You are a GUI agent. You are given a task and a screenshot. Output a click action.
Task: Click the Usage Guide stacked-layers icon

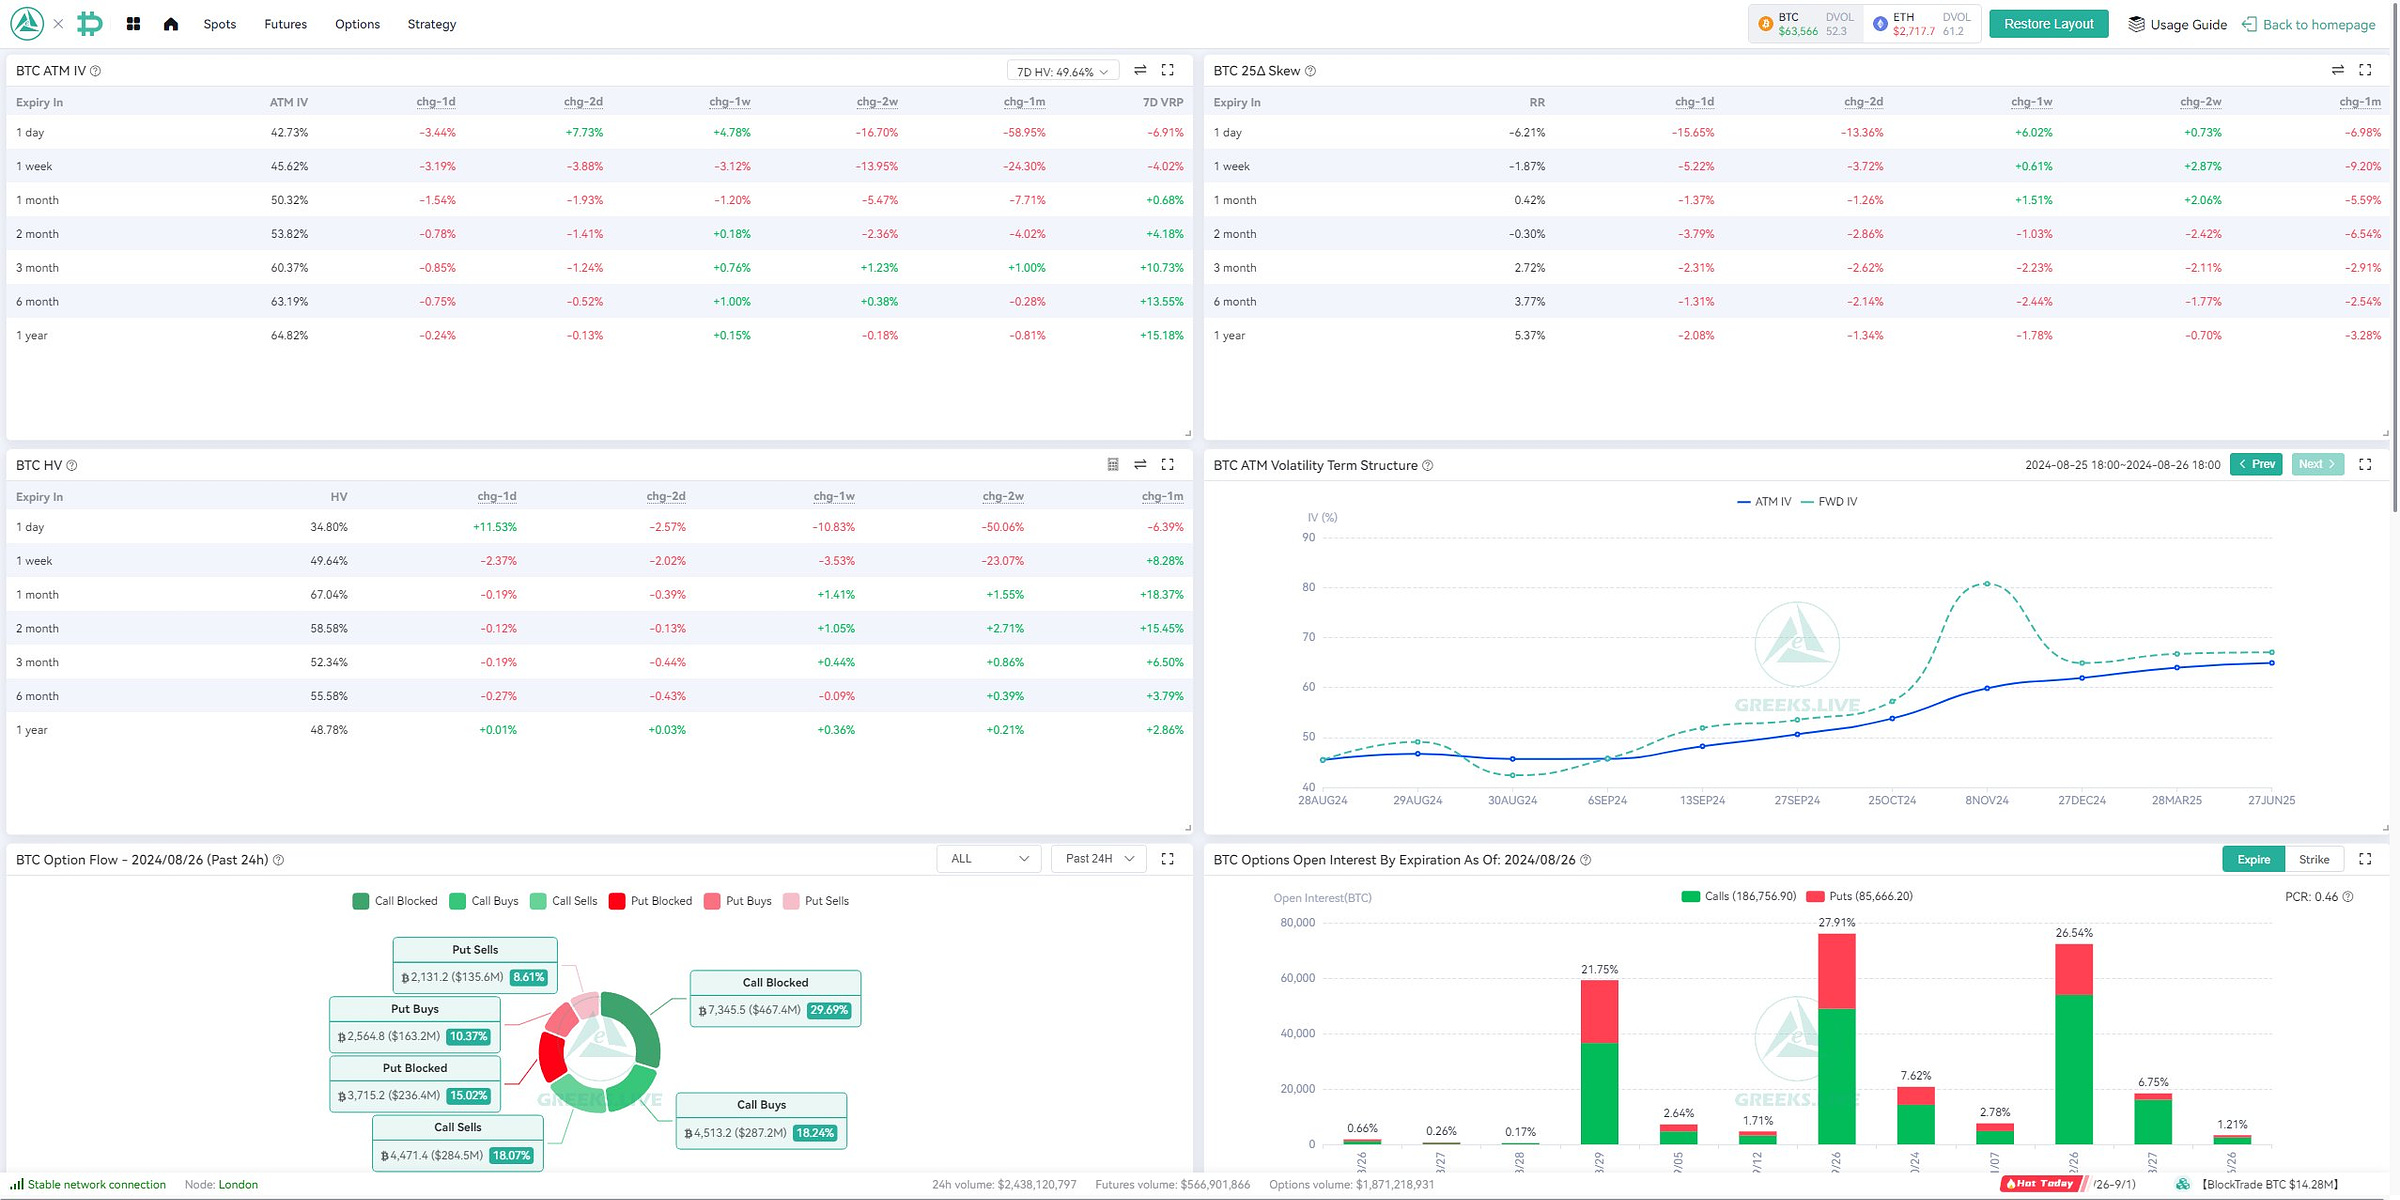pyautogui.click(x=2136, y=24)
